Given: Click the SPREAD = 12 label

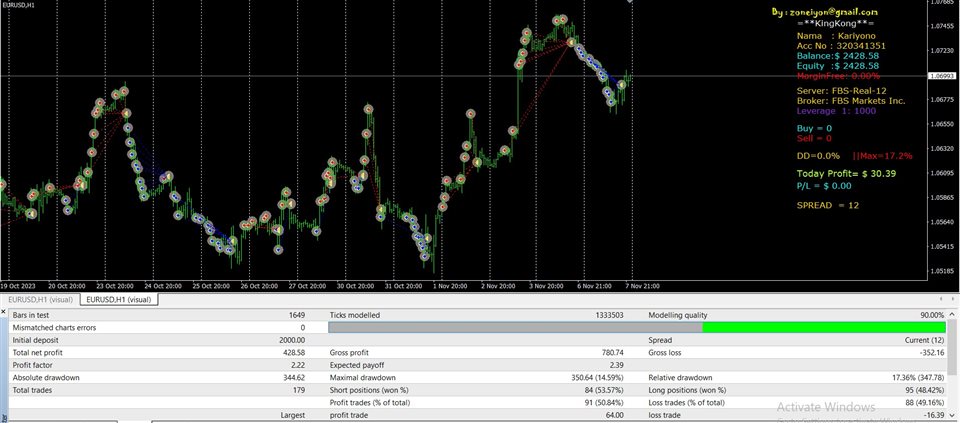Looking at the screenshot, I should click(x=827, y=205).
